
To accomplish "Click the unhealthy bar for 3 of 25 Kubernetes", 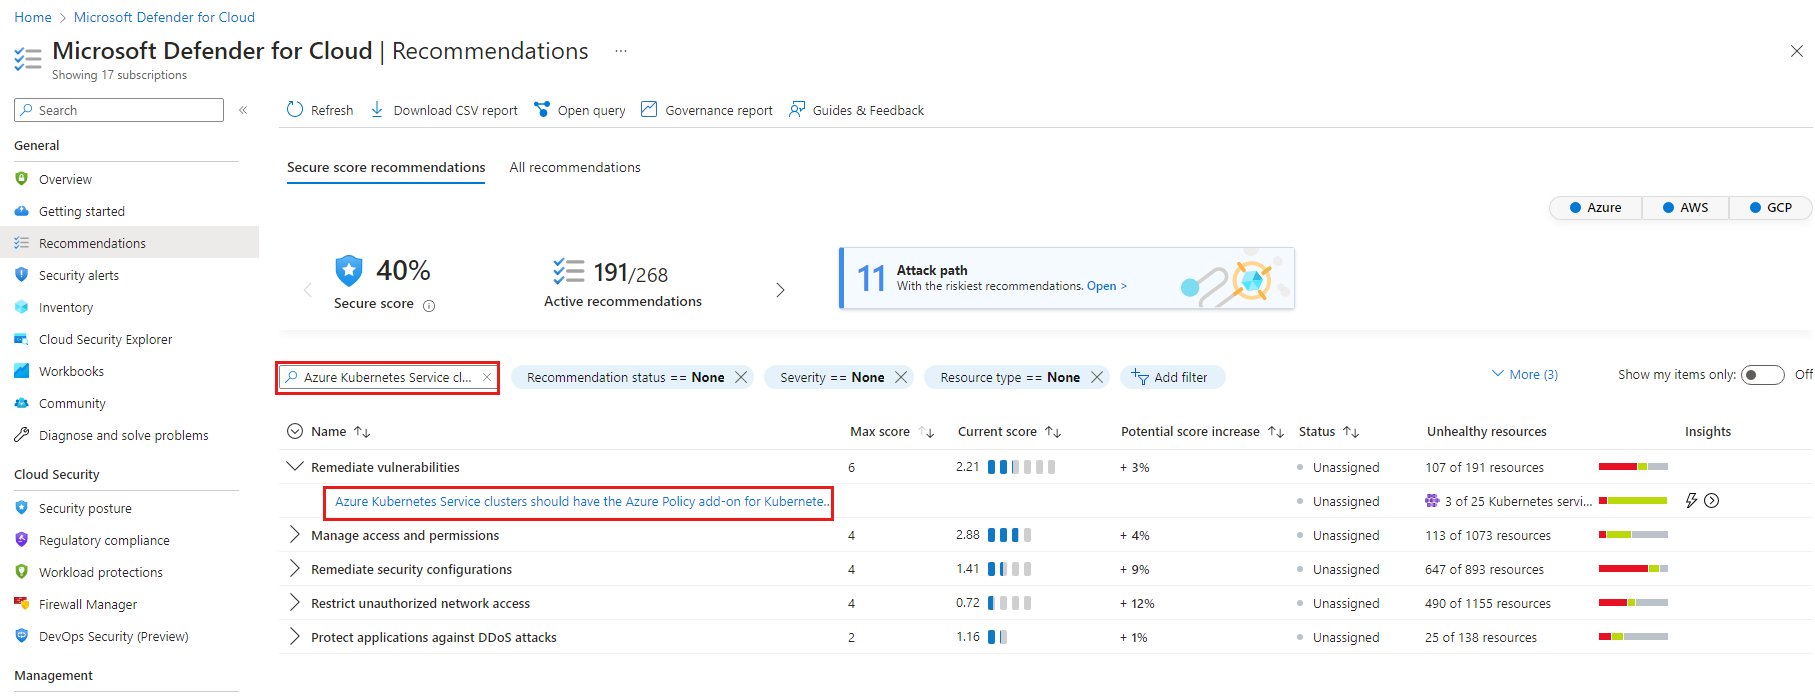I will click(1633, 500).
